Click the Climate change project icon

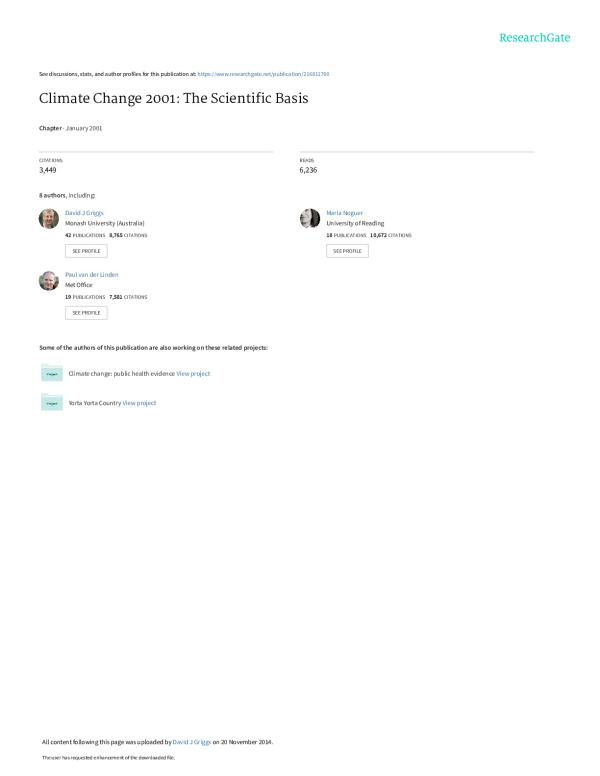point(52,373)
